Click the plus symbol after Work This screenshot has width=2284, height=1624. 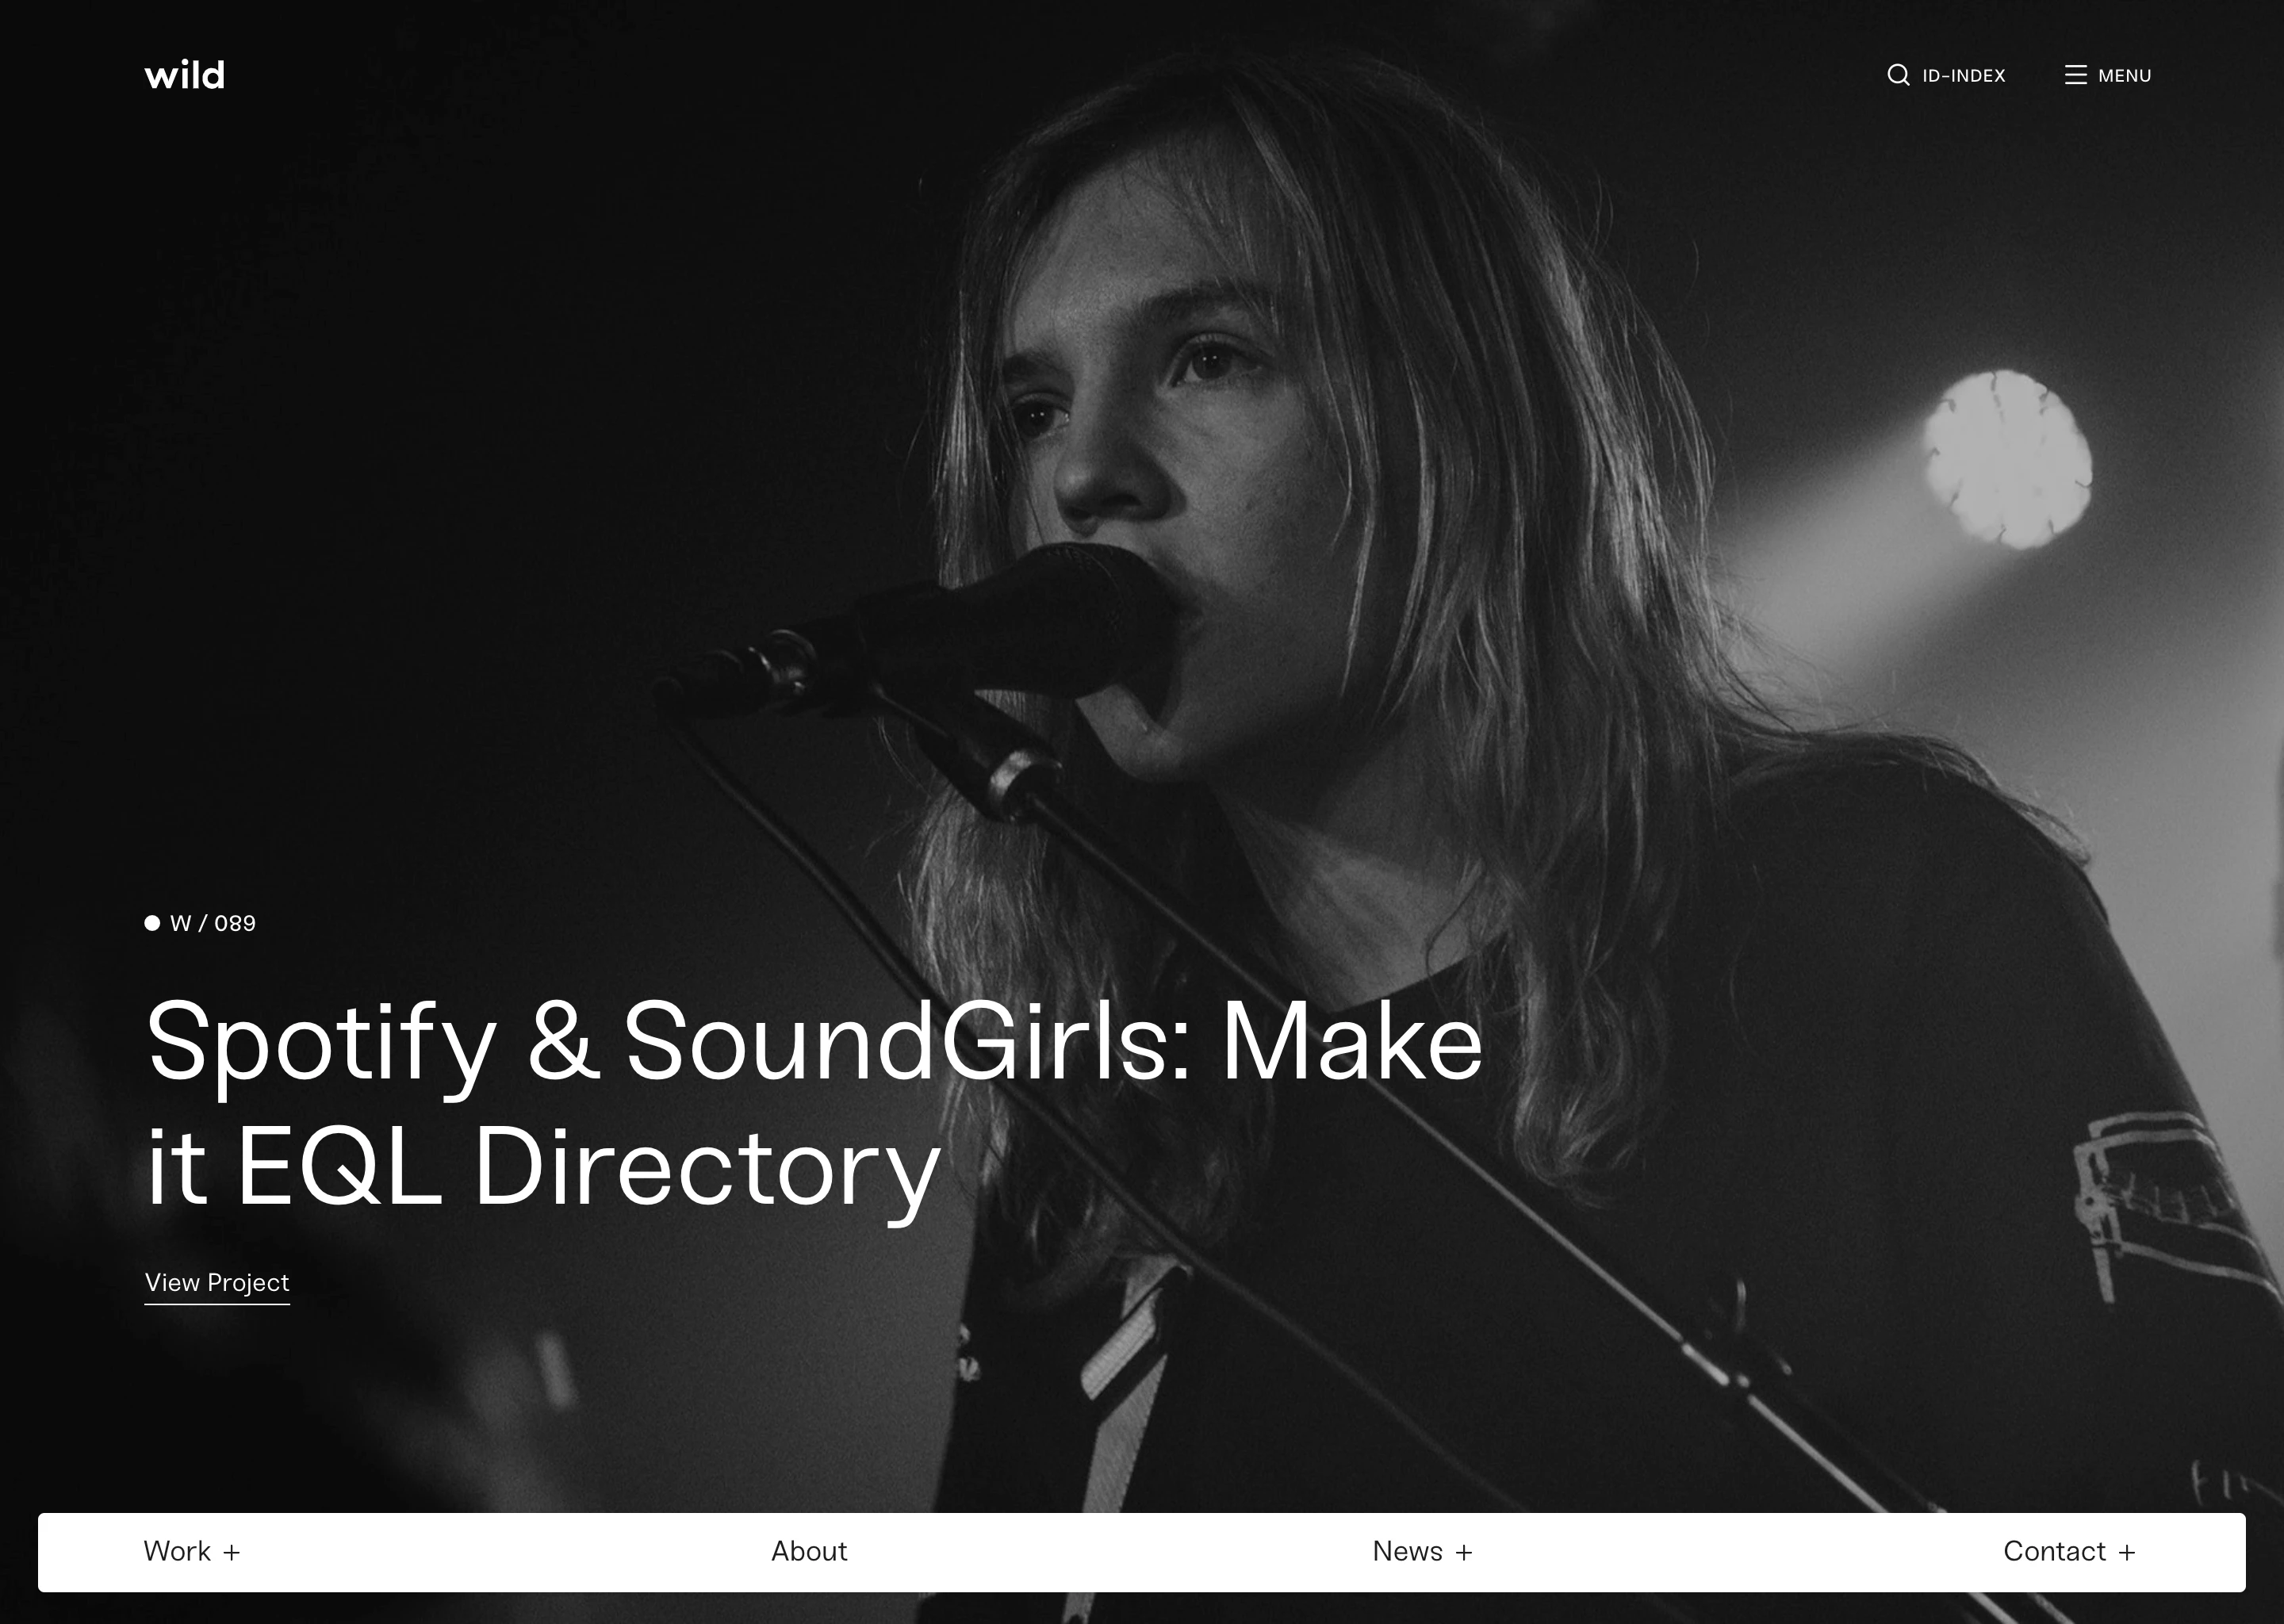(x=233, y=1551)
